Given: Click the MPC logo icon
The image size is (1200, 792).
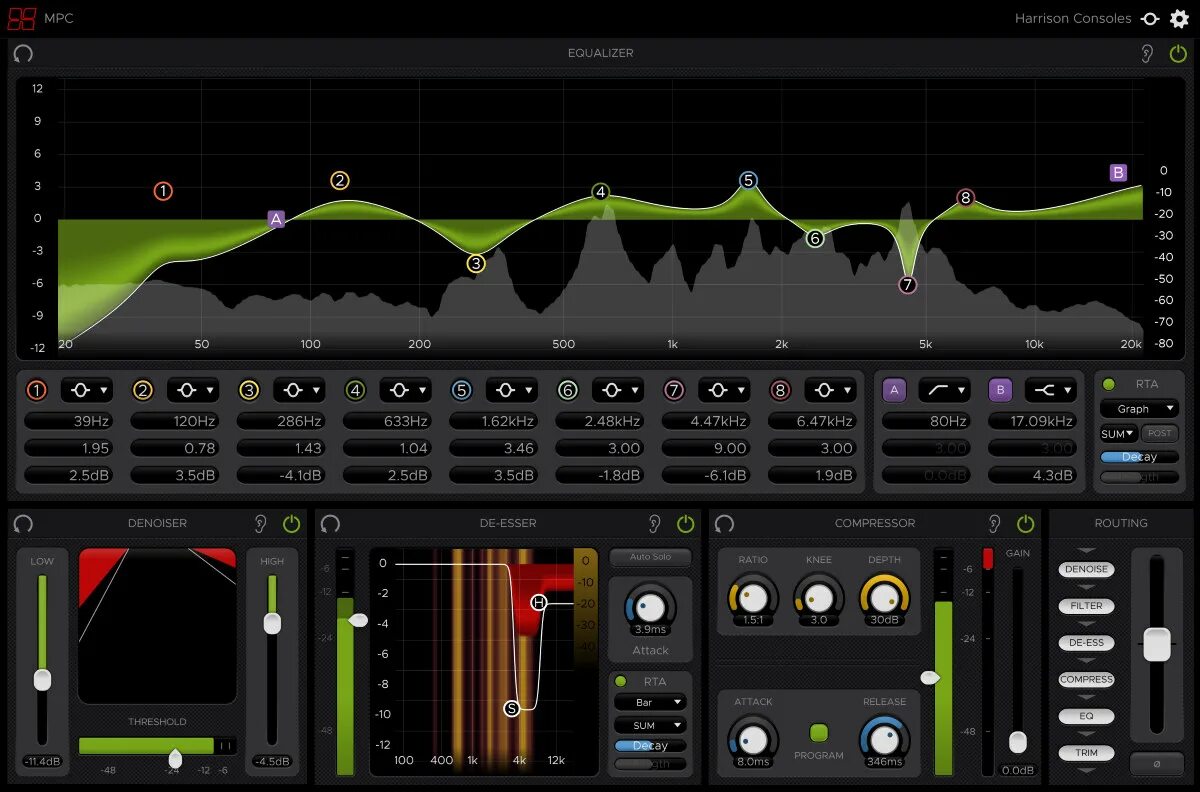Looking at the screenshot, I should (x=21, y=18).
